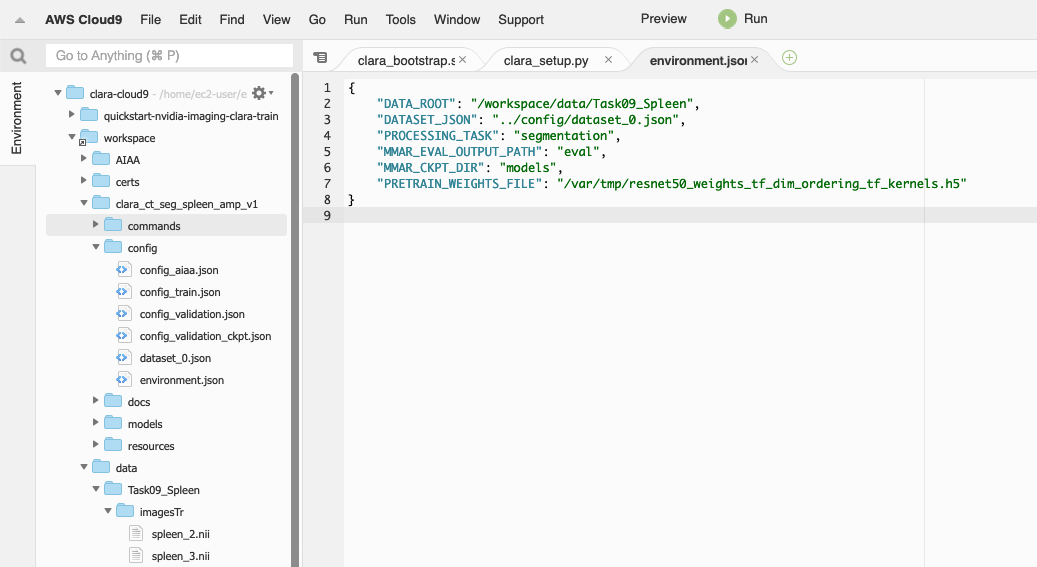This screenshot has width=1037, height=567.
Task: Add a new tab with the plus icon
Action: (789, 58)
